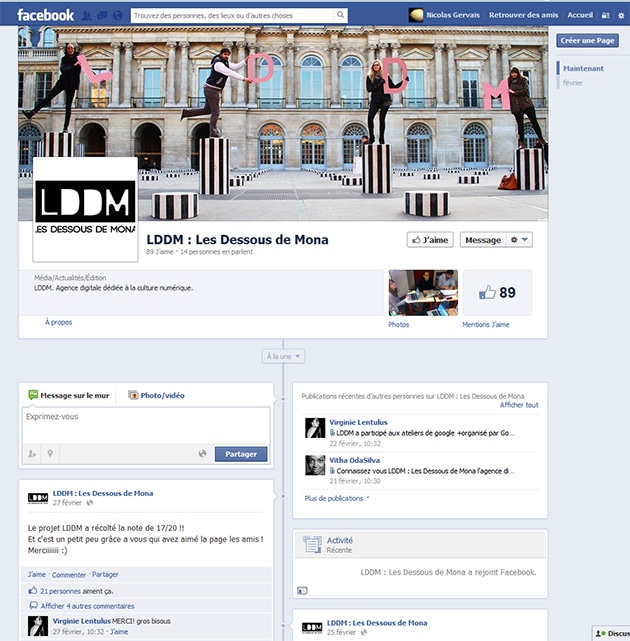The image size is (630, 641).
Task: Click Commenter under the 17/20 post
Action: tap(69, 575)
